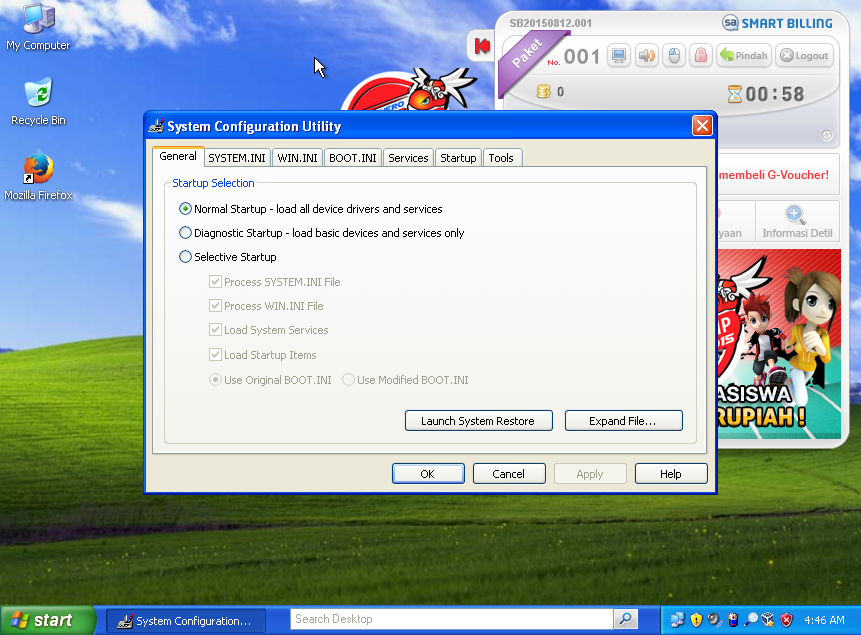
Task: Click the red padlock icon in Smart Billing
Action: coord(701,55)
